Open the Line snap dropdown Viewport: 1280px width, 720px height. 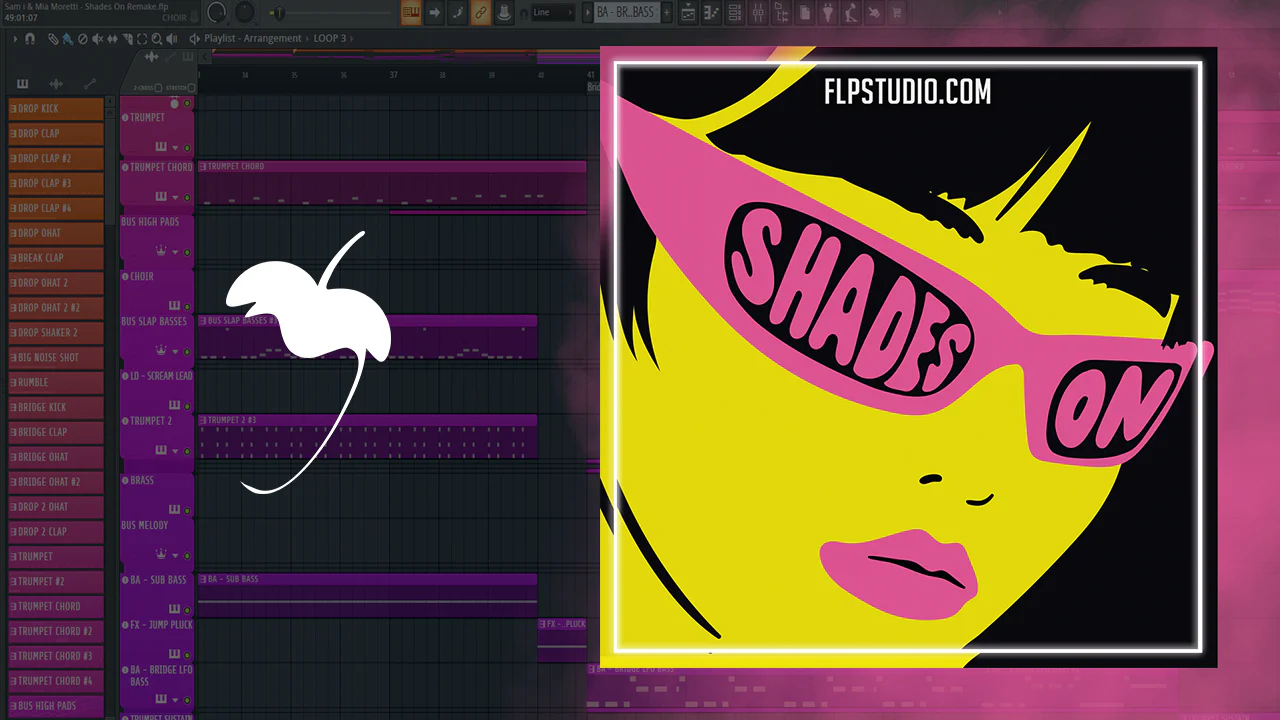(554, 12)
